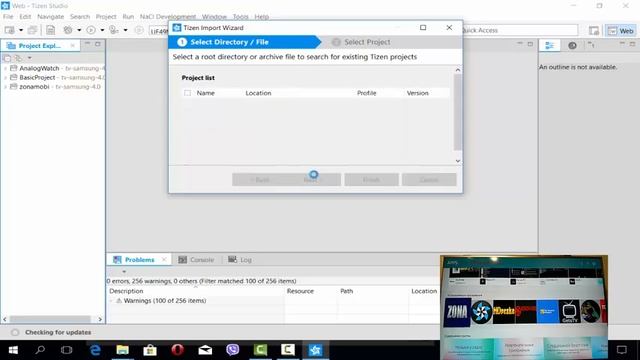The height and width of the screenshot is (360, 640).
Task: Click the Run play toolbar icon
Action: pos(91,30)
